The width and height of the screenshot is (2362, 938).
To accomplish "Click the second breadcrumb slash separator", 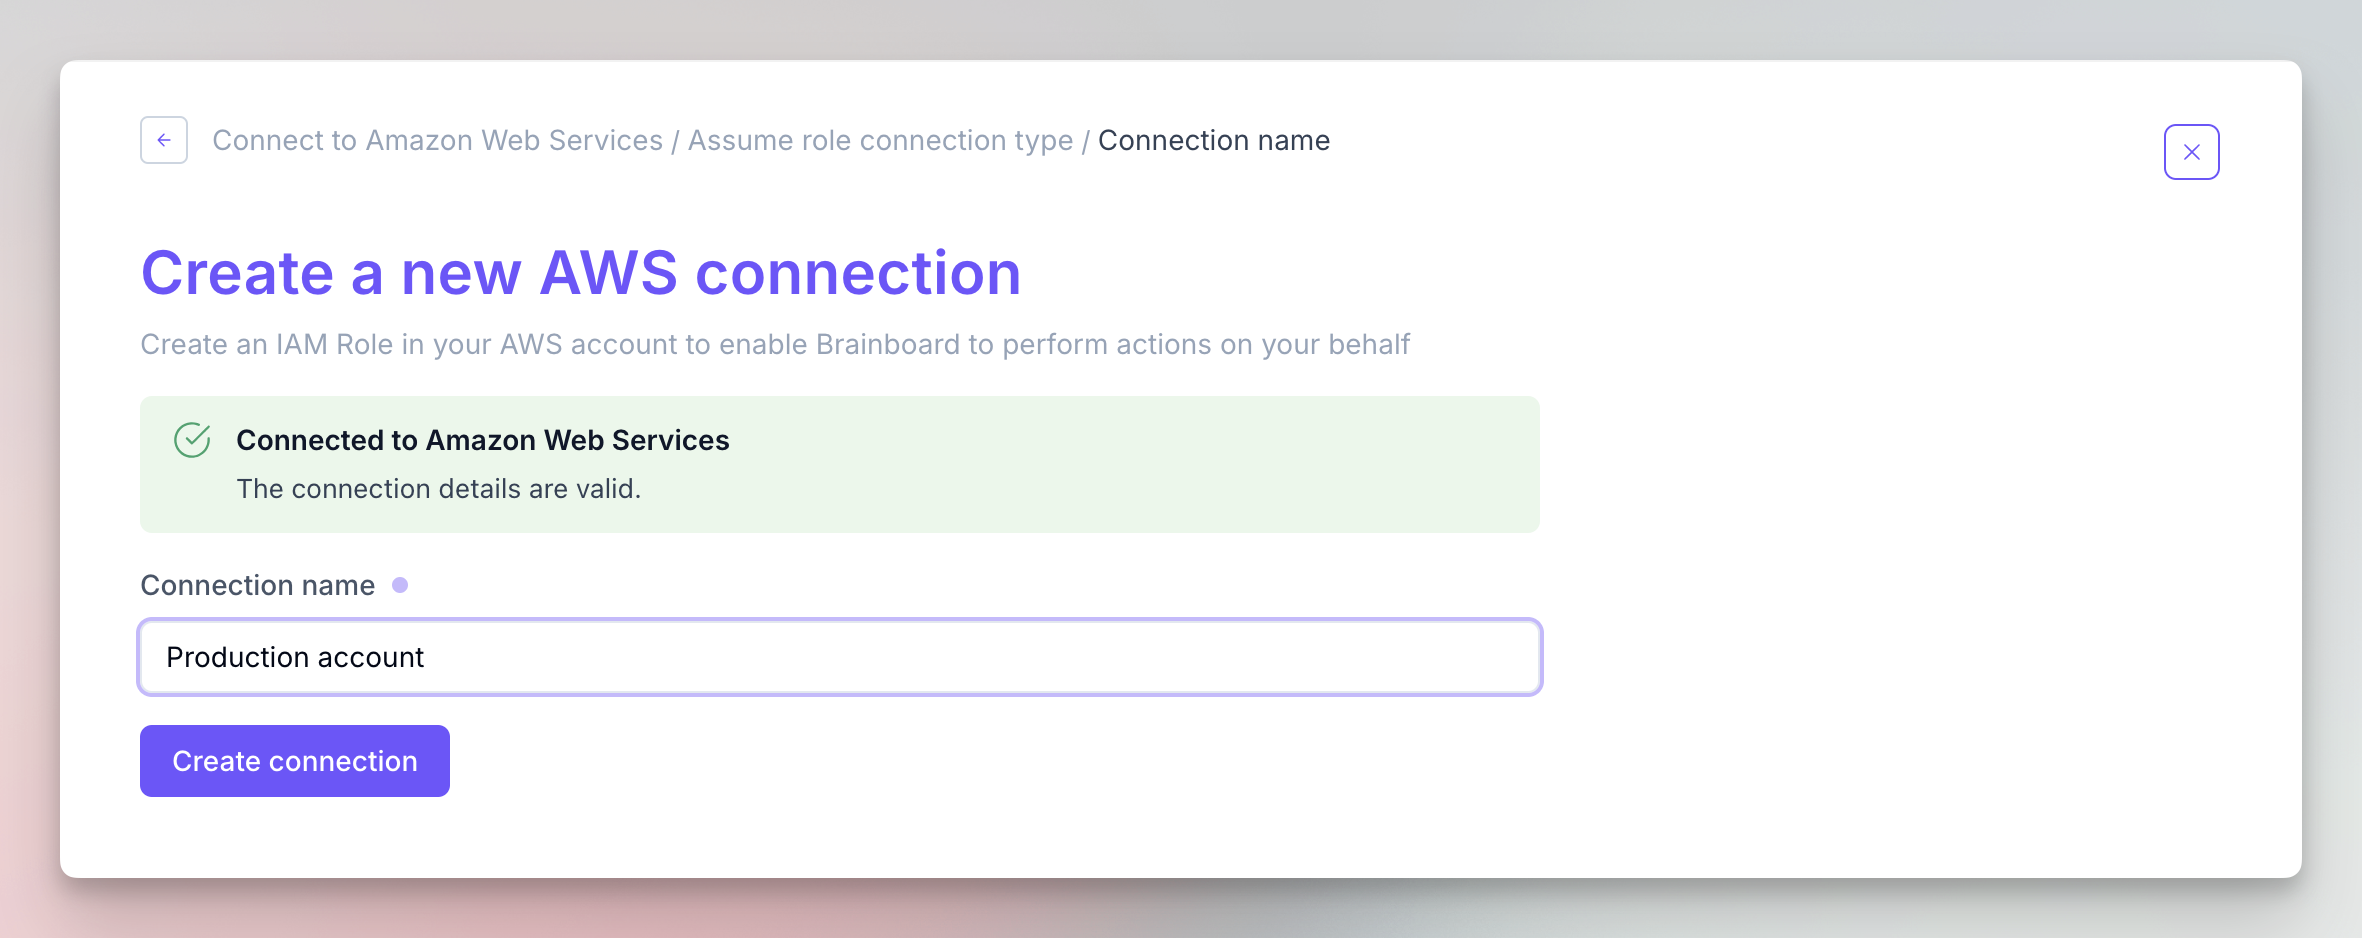I will 1085,141.
